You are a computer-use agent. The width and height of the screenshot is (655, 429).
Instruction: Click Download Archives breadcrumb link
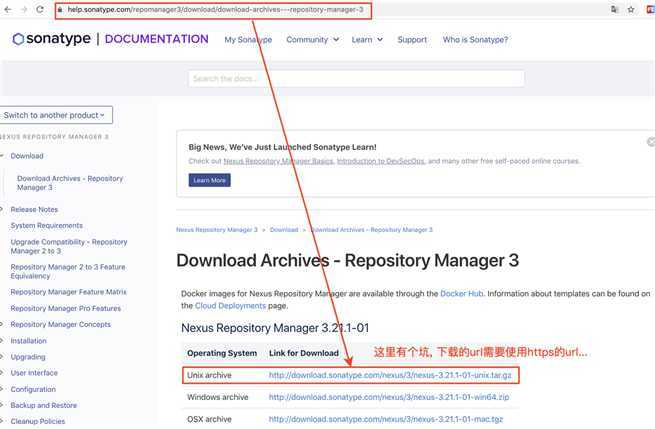372,230
